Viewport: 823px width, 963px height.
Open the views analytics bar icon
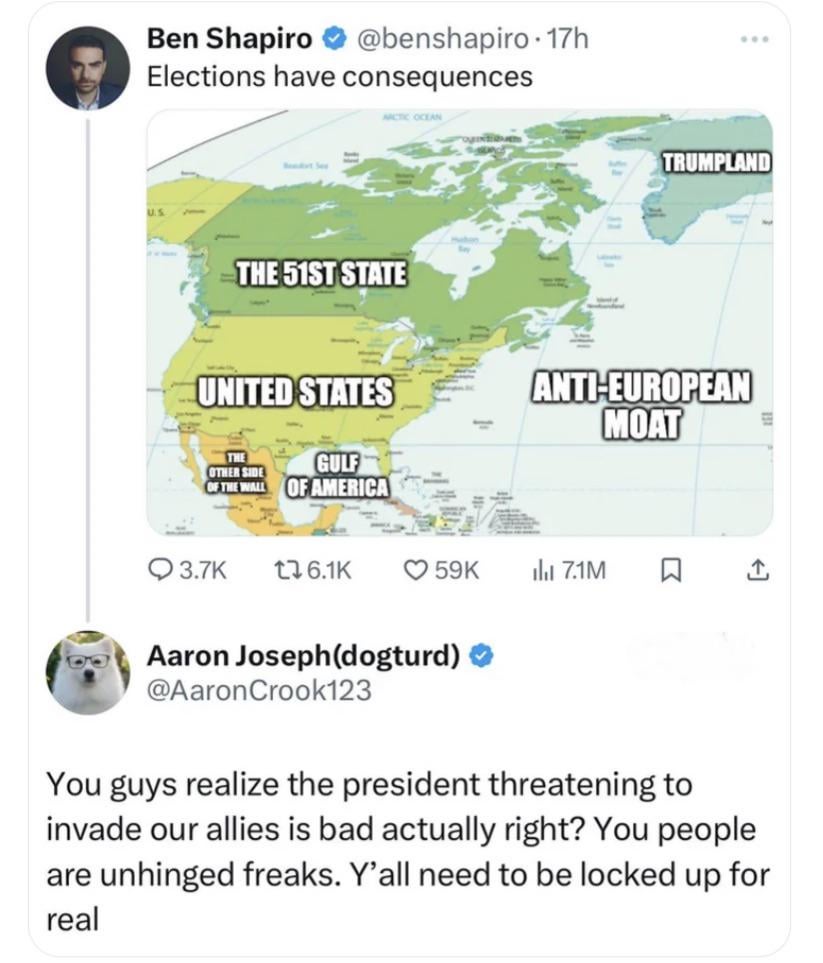pyautogui.click(x=541, y=570)
